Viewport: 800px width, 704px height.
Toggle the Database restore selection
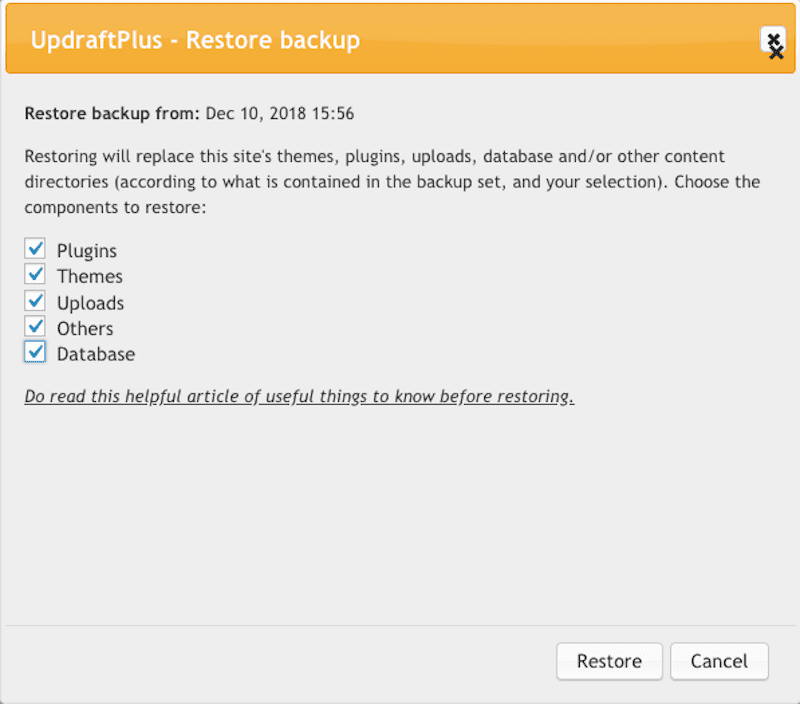[x=35, y=352]
